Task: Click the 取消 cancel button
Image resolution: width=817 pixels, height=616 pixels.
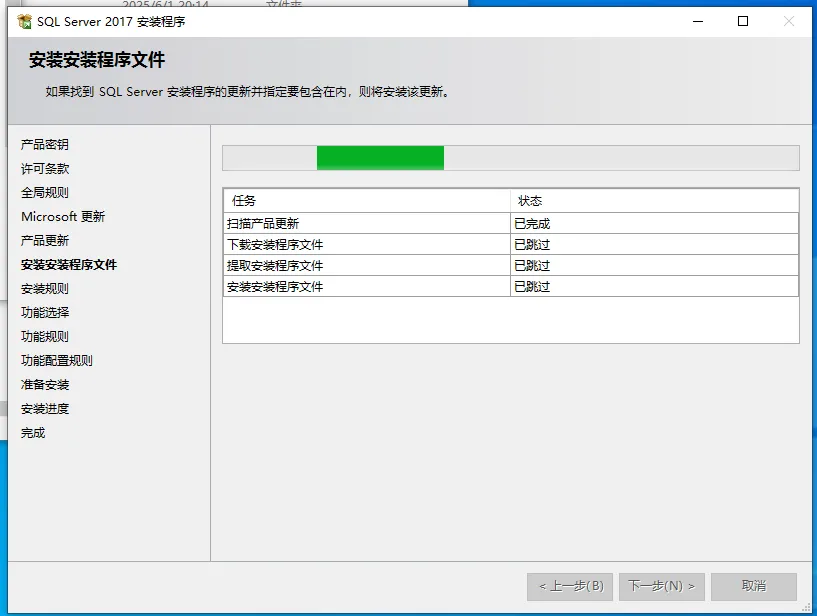Action: [754, 586]
